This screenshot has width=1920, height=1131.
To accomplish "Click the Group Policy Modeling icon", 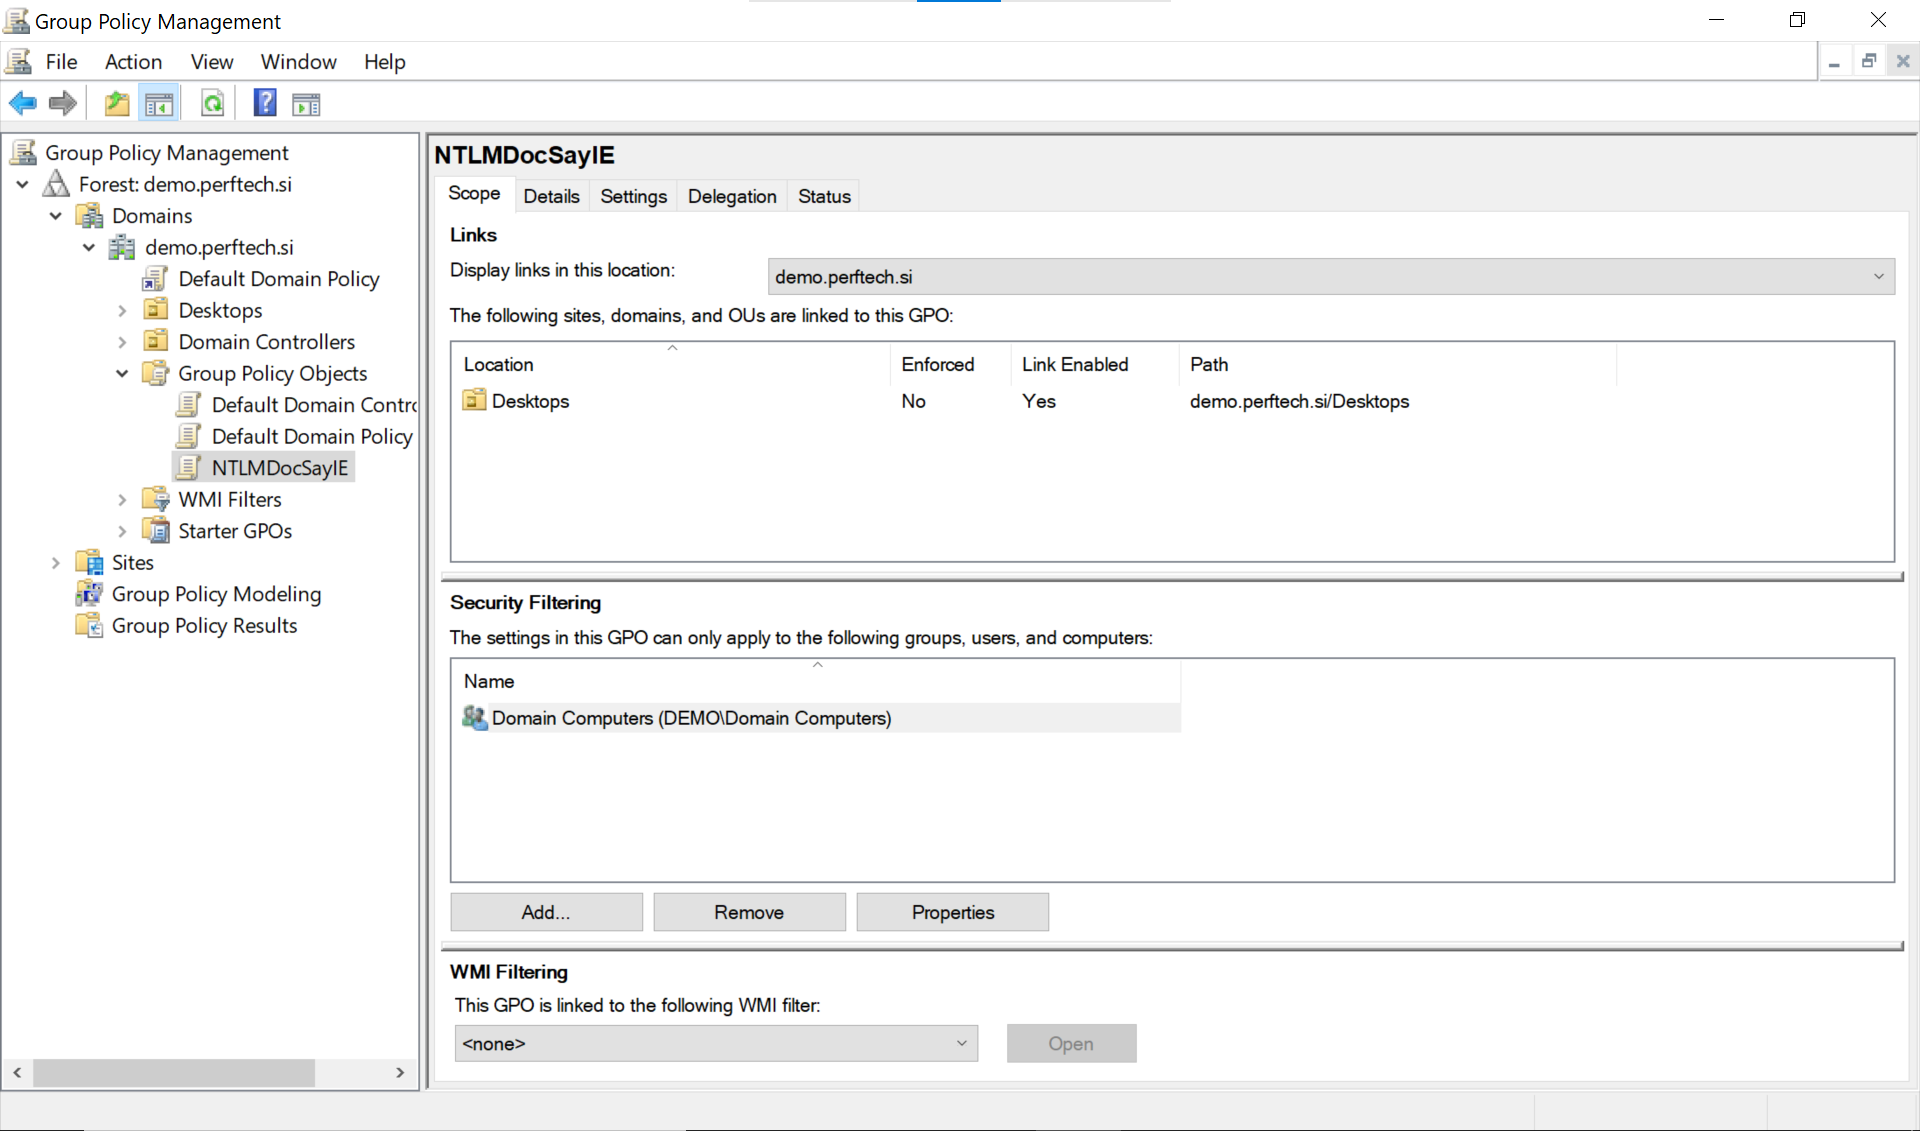I will (x=90, y=592).
